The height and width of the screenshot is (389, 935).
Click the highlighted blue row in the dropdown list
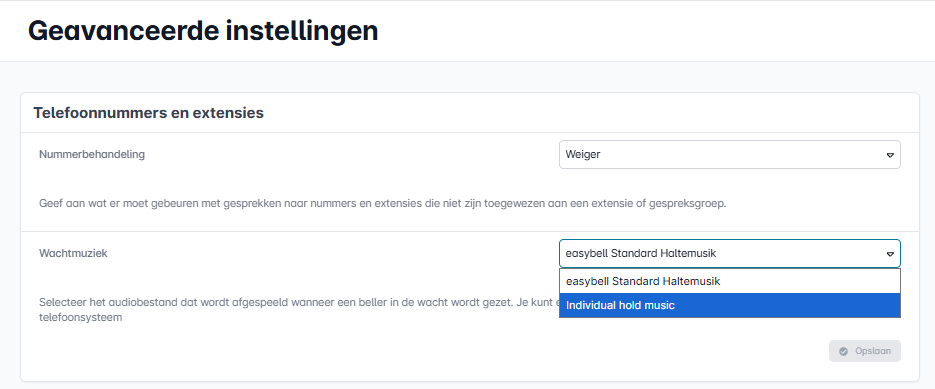(x=729, y=305)
